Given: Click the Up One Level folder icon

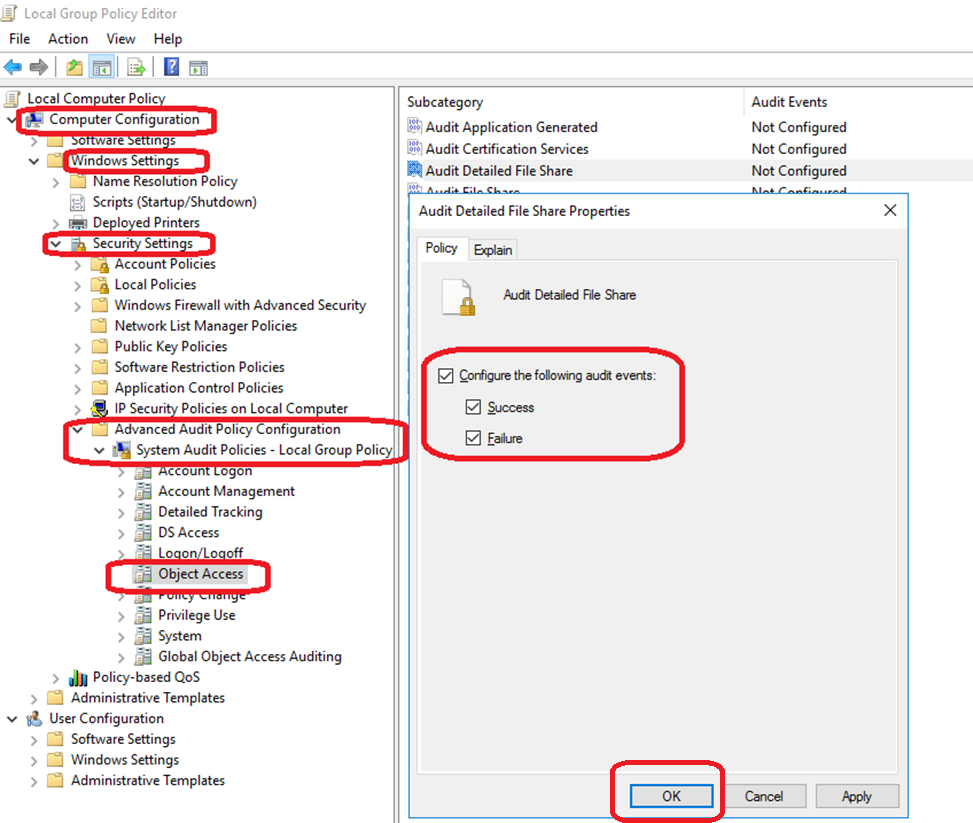Looking at the screenshot, I should pyautogui.click(x=74, y=67).
